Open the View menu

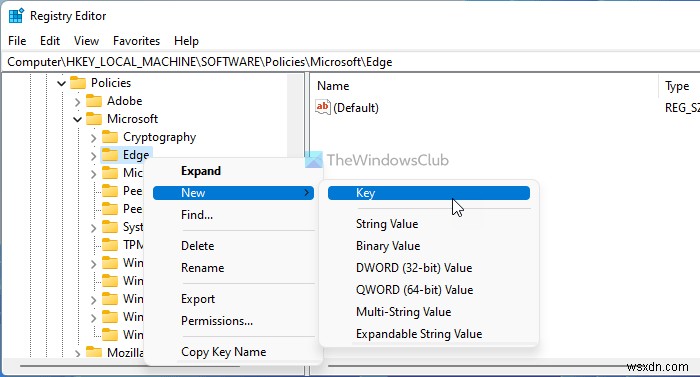pyautogui.click(x=86, y=41)
